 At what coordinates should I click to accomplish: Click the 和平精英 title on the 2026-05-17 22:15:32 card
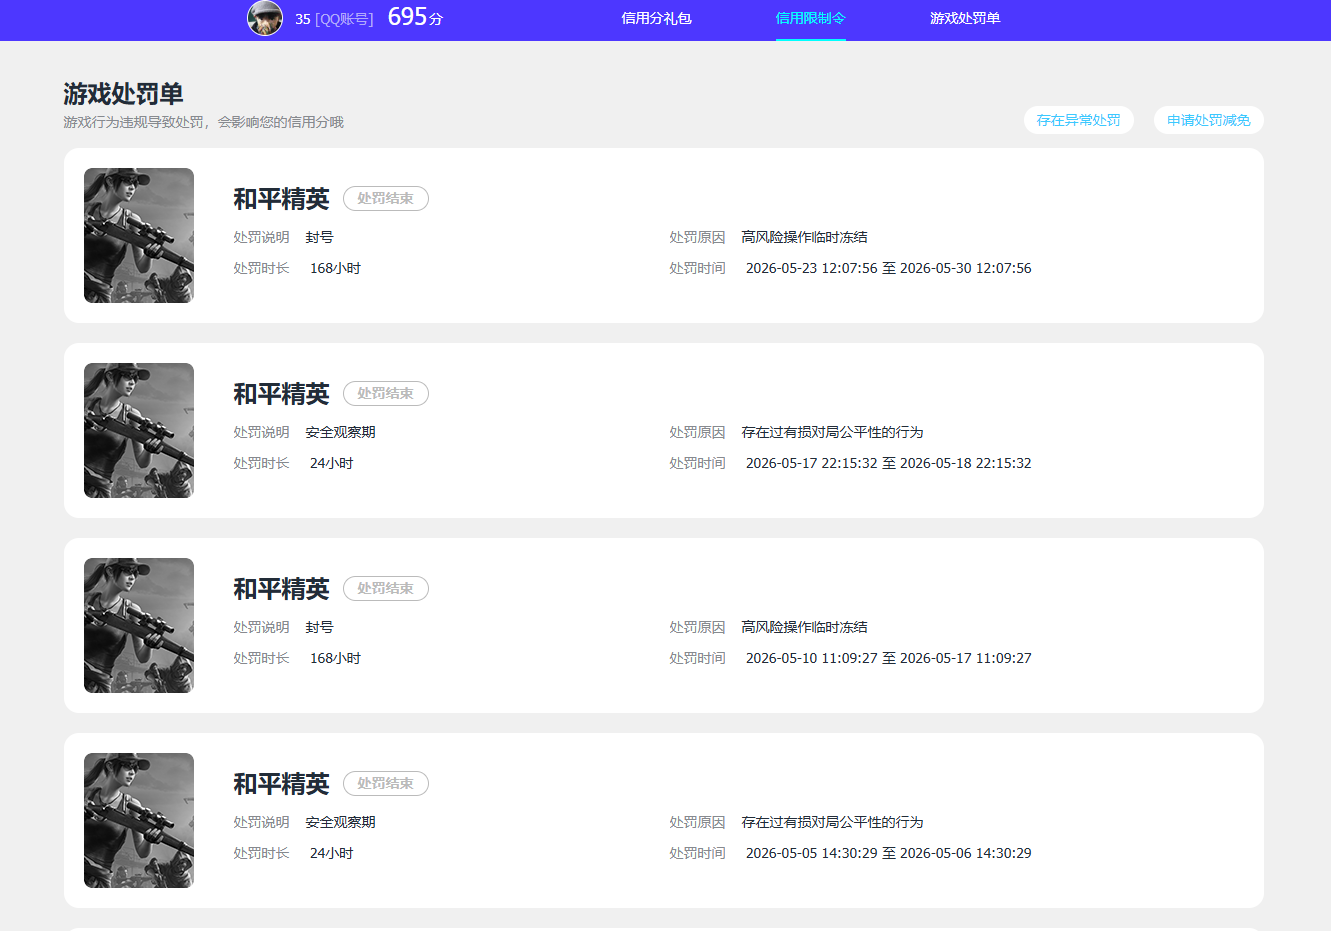pos(281,394)
